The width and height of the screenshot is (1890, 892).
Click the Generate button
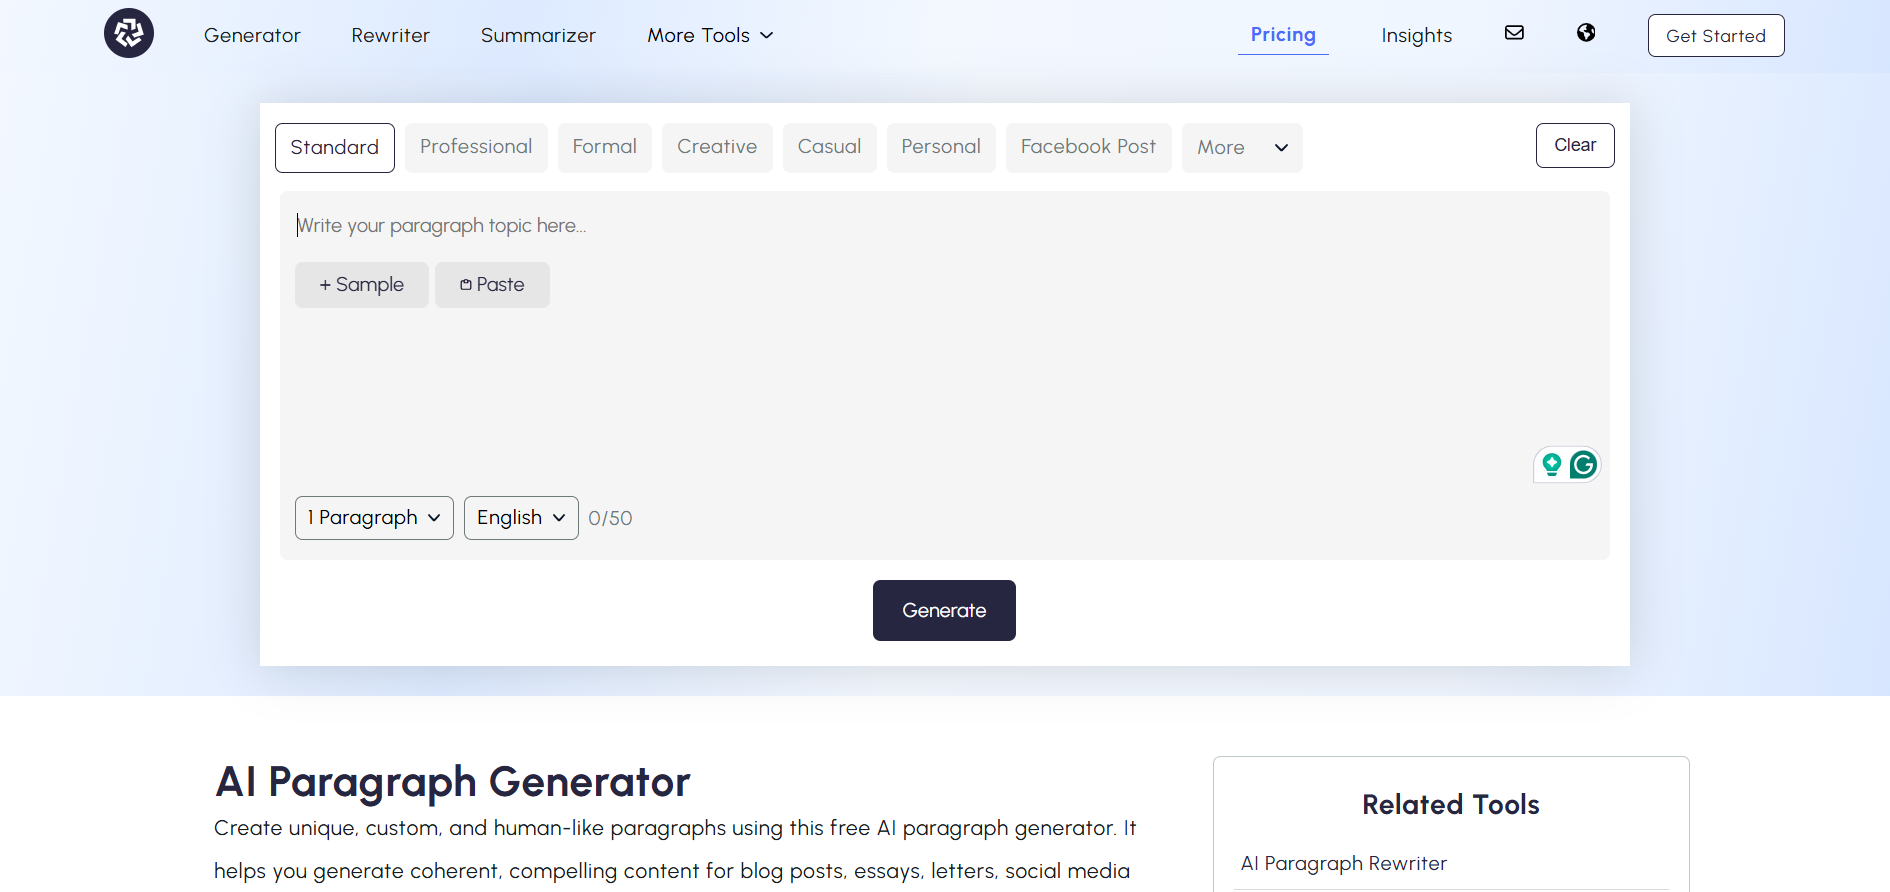click(944, 610)
